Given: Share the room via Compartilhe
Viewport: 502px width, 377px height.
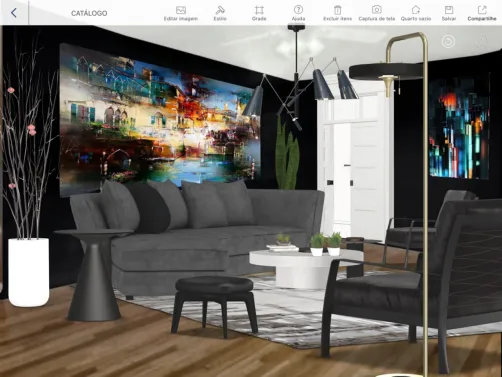Looking at the screenshot, I should pos(482,13).
